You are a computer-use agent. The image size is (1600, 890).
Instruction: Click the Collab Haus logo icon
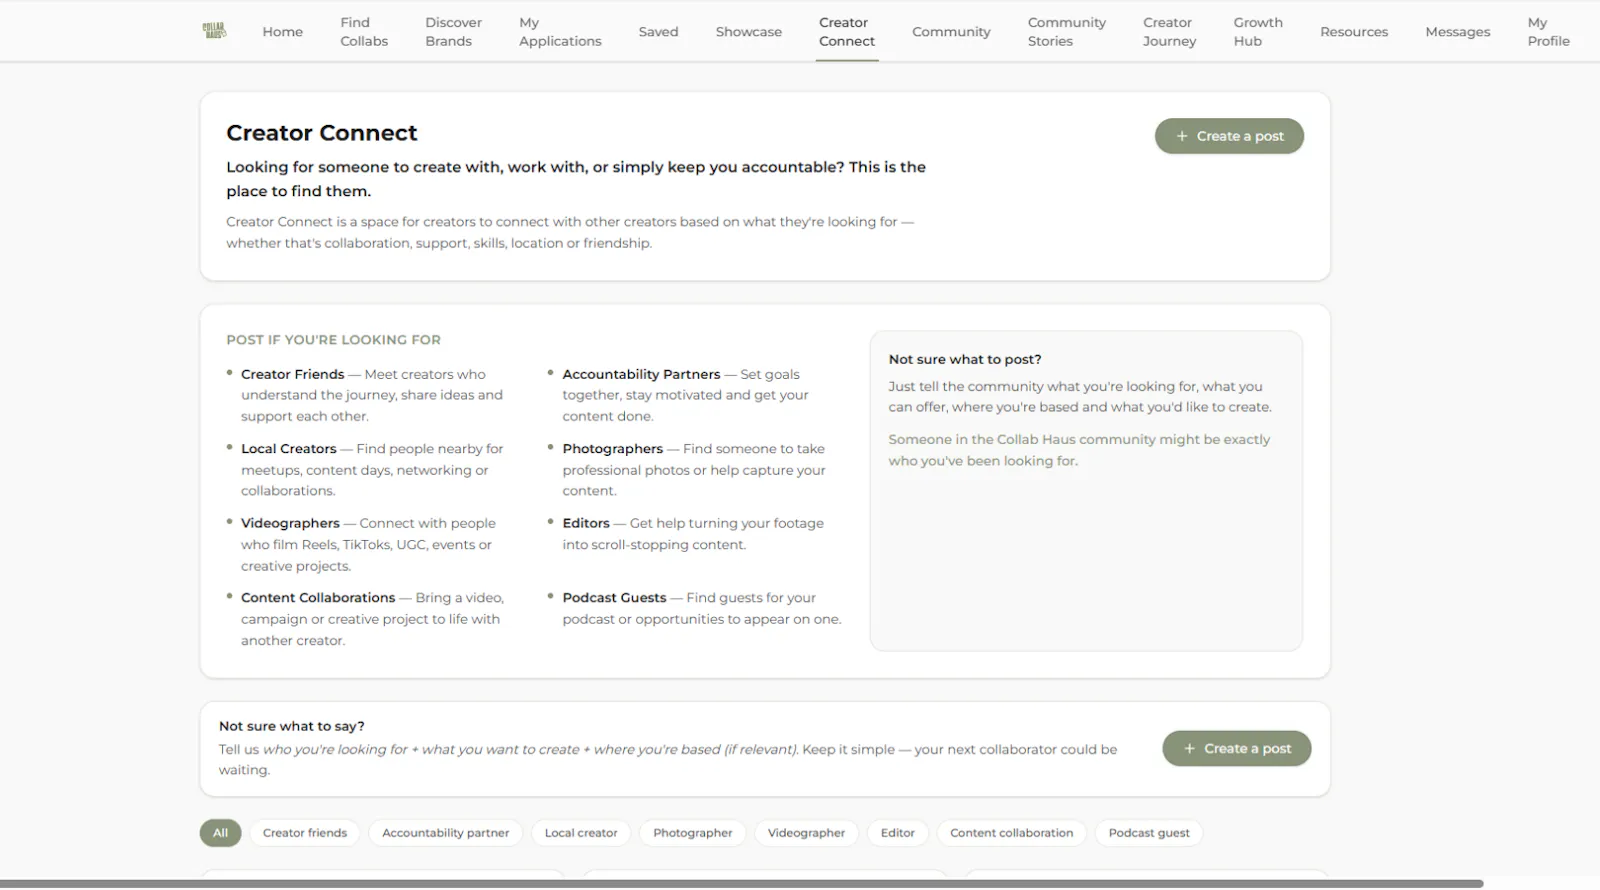214,31
